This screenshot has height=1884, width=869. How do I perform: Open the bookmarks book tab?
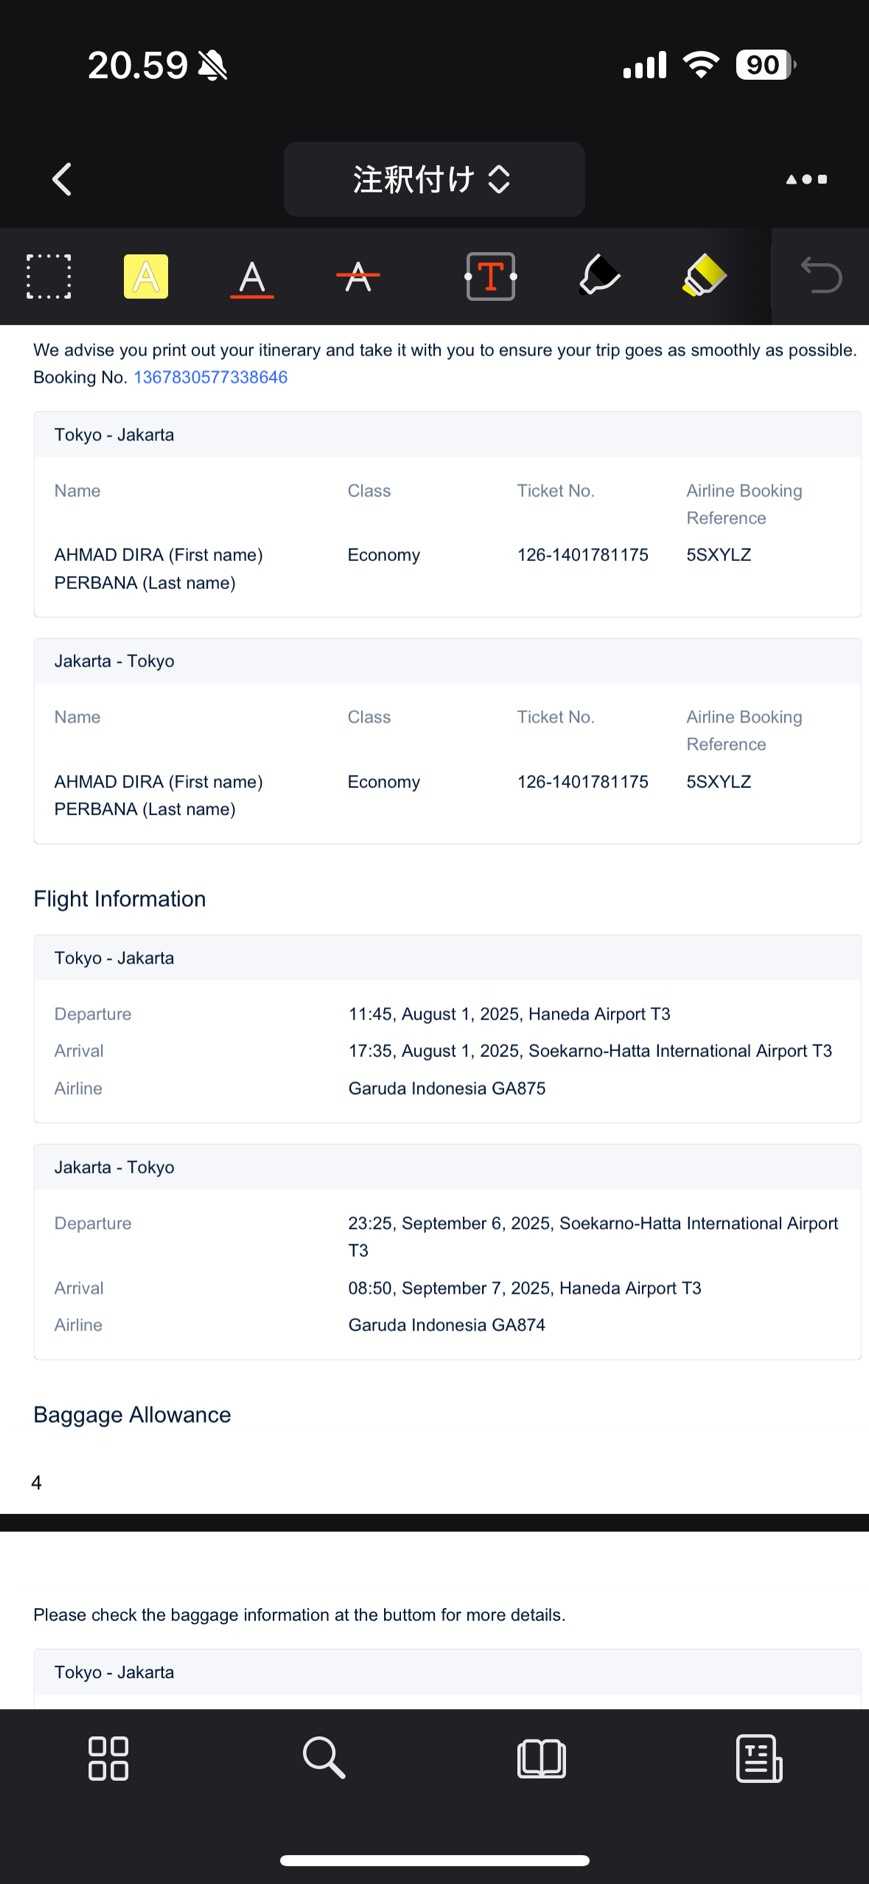[542, 1758]
